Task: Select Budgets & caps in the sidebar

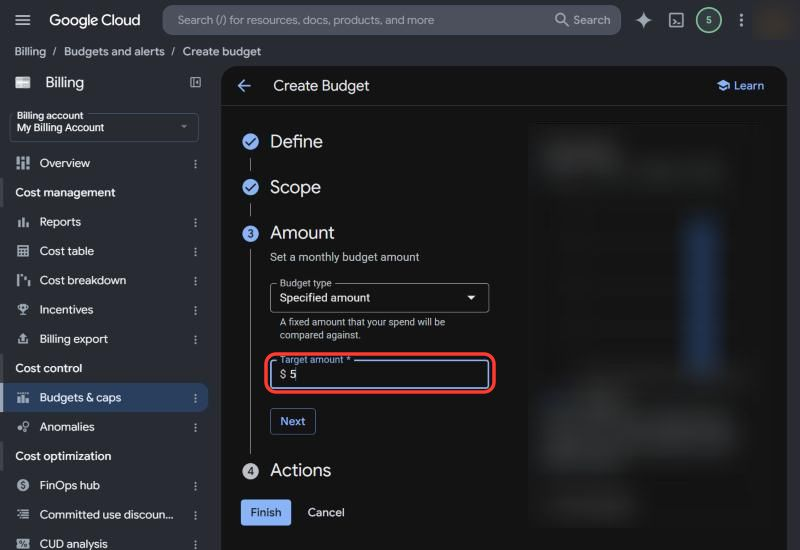Action: [x=104, y=397]
